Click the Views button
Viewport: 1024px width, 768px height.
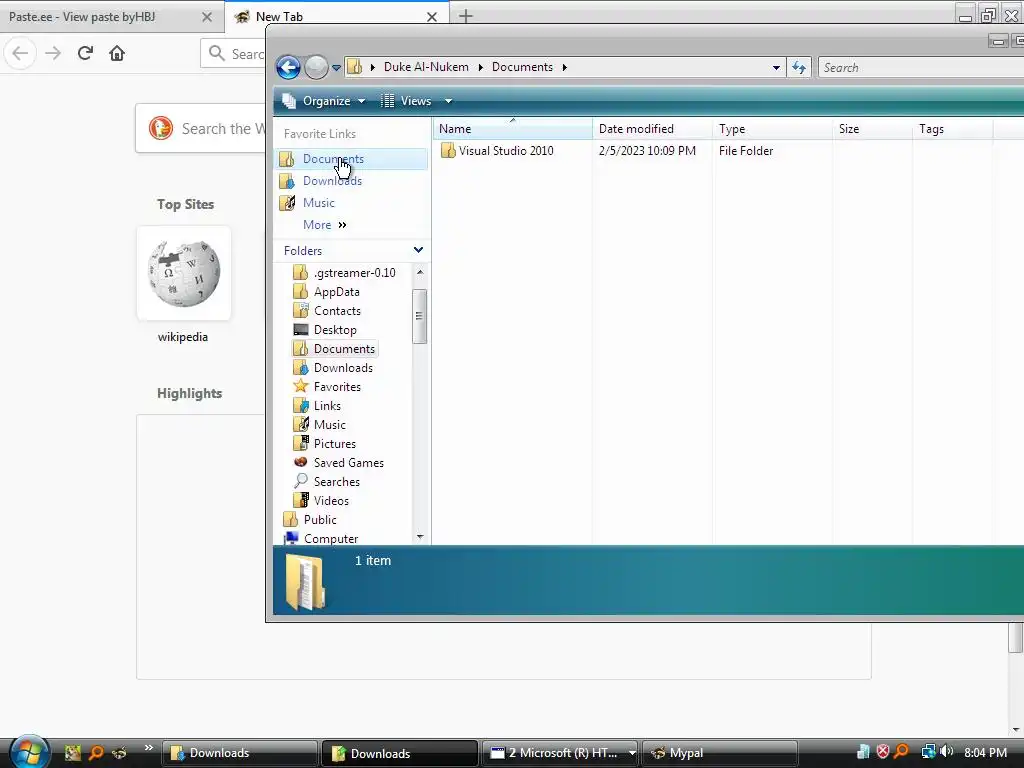(407, 101)
